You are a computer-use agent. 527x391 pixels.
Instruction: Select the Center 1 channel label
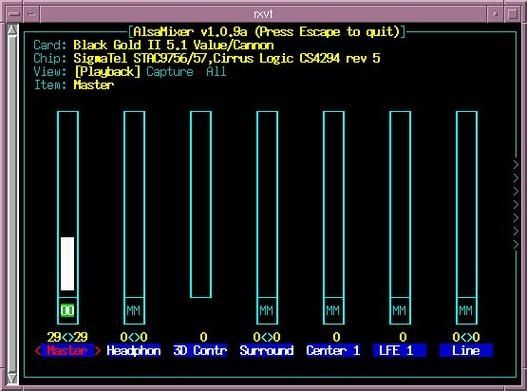pos(333,351)
